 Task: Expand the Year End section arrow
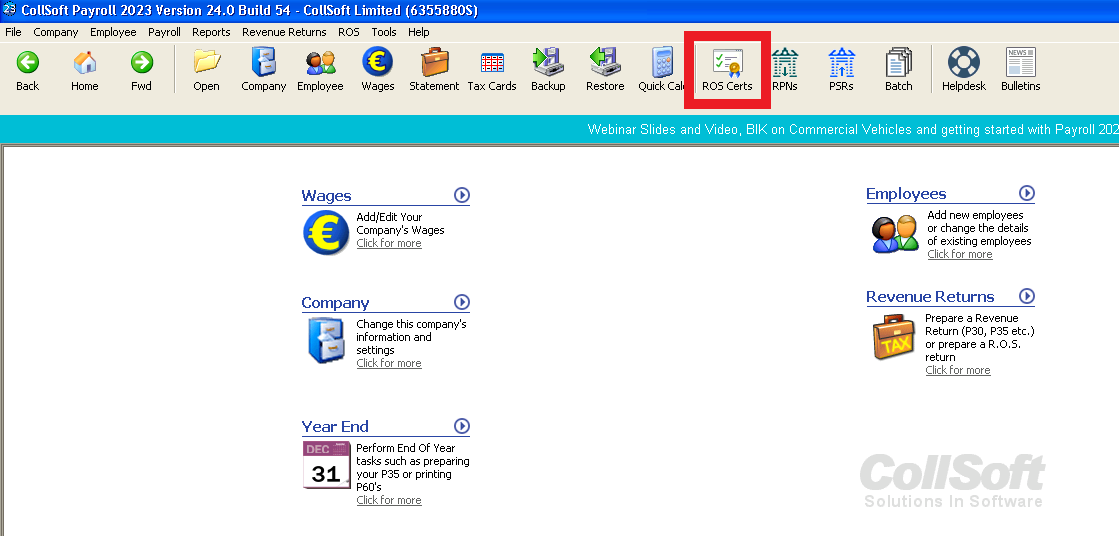click(x=461, y=426)
